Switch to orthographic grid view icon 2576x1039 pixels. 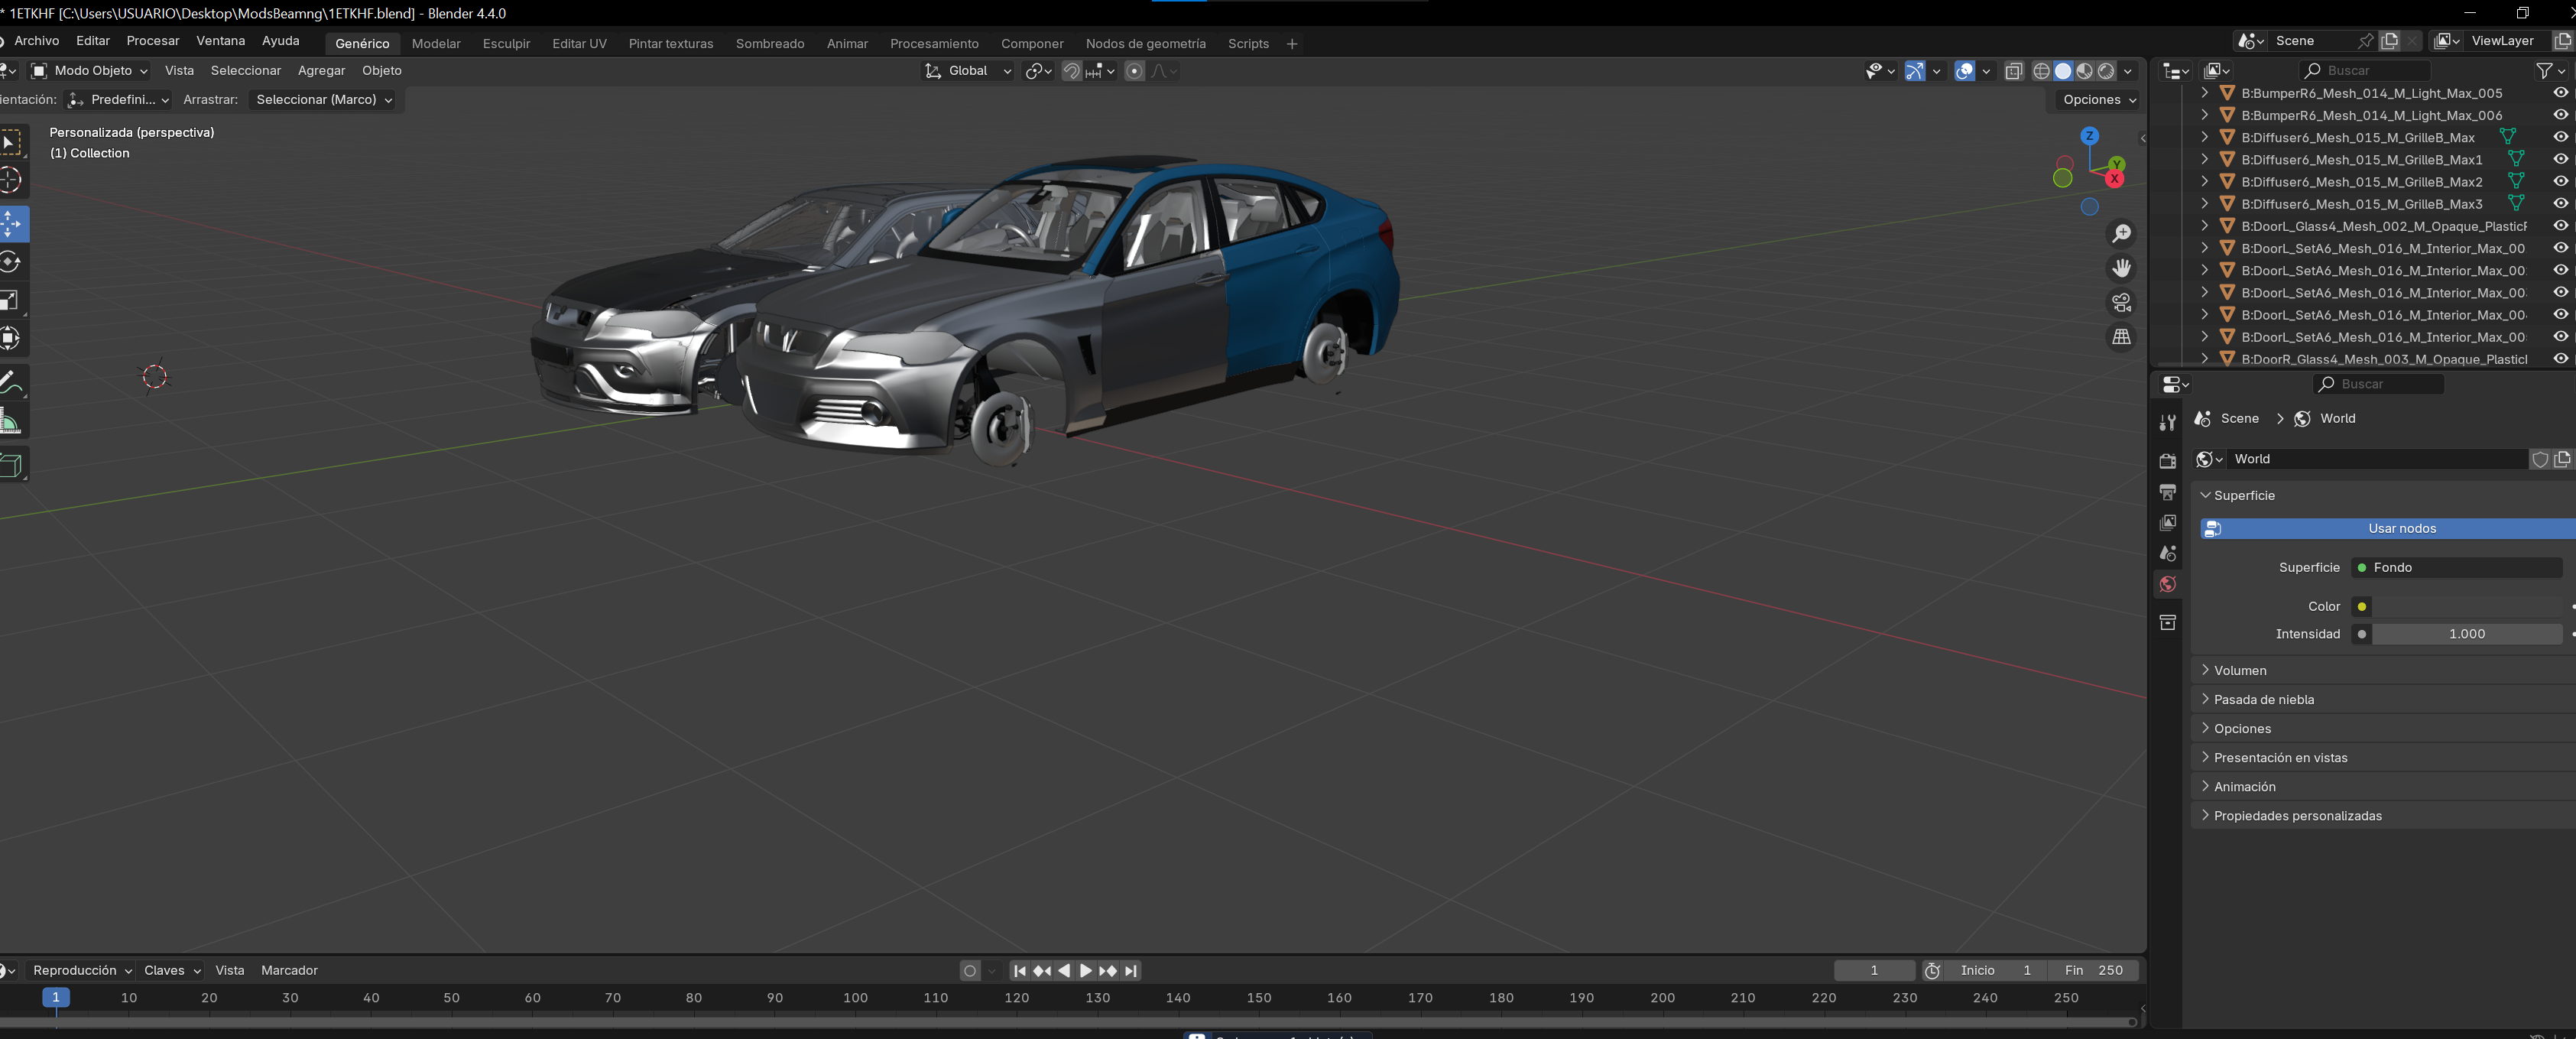(x=2120, y=337)
